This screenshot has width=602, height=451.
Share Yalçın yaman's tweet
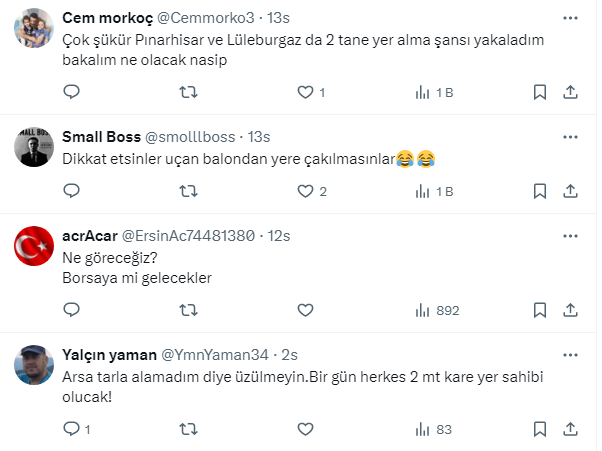(x=570, y=429)
